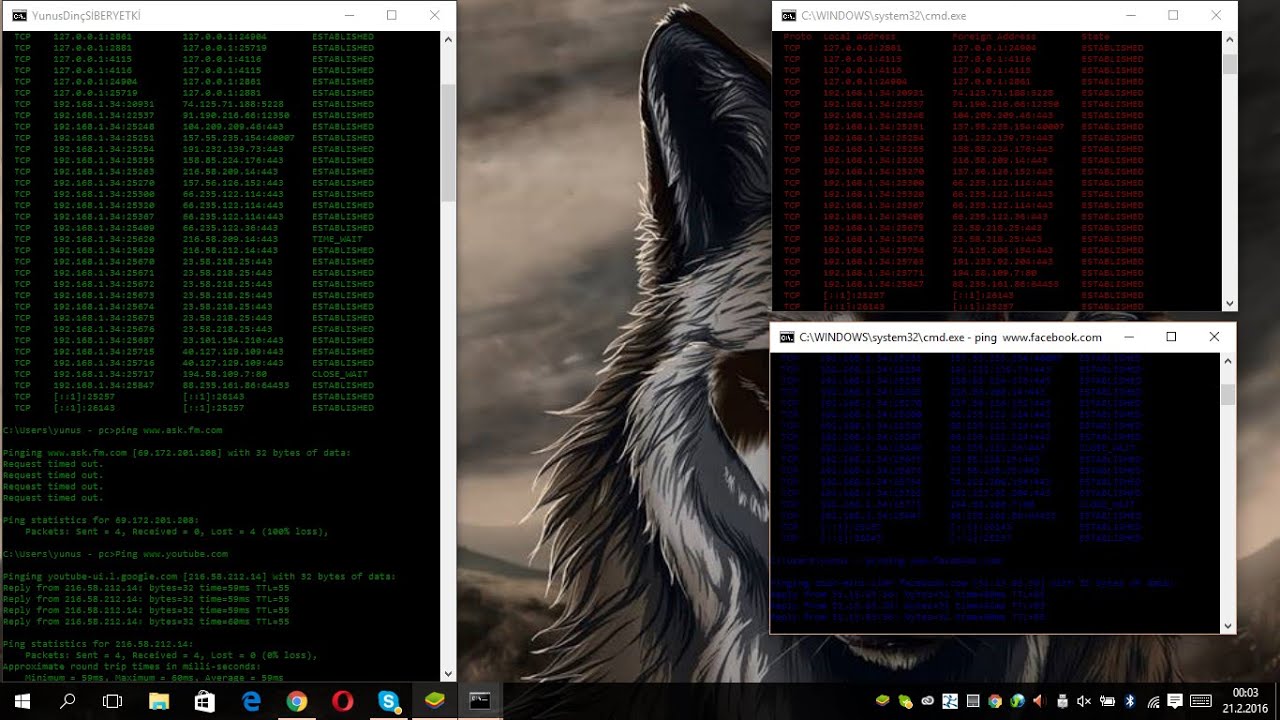Click the Bluetooth tray icon
Viewport: 1280px width, 720px height.
tap(1130, 702)
